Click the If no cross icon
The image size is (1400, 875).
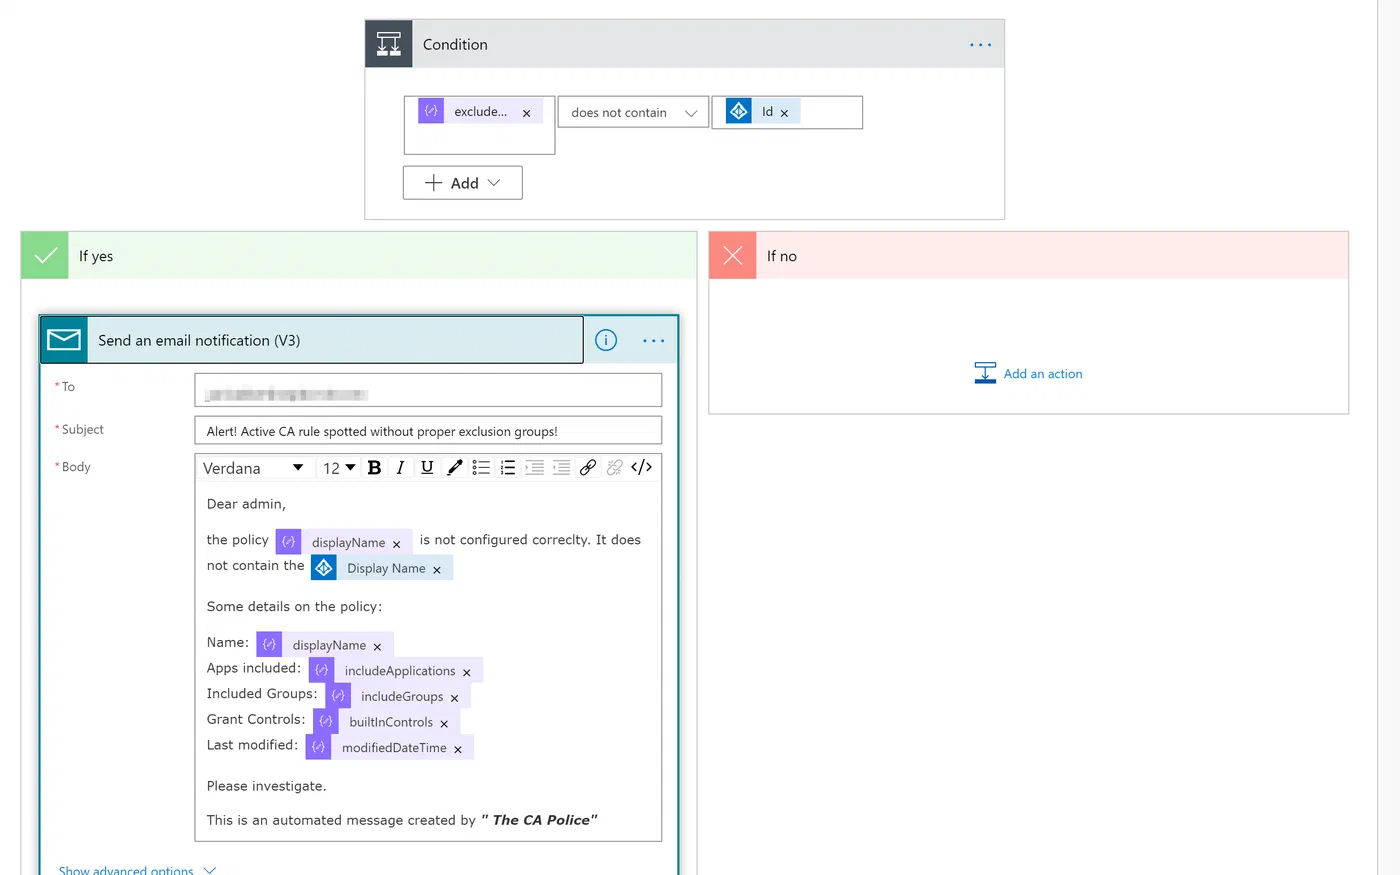coord(733,256)
